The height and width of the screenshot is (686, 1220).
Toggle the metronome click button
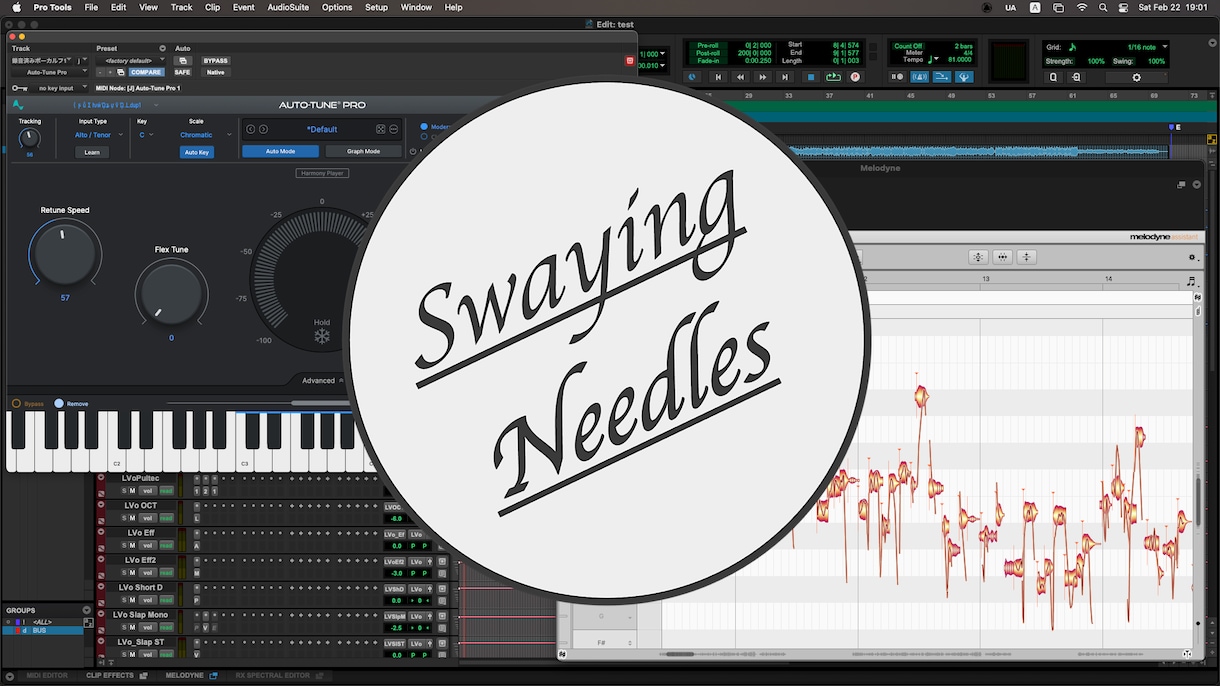(919, 77)
